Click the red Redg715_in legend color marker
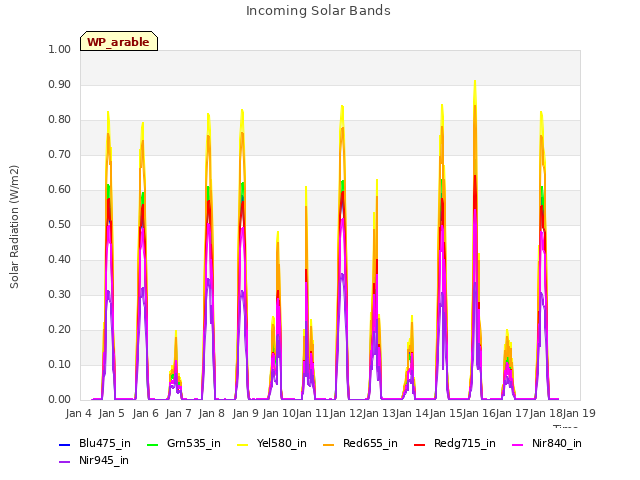Image resolution: width=640 pixels, height=480 pixels. point(419,444)
